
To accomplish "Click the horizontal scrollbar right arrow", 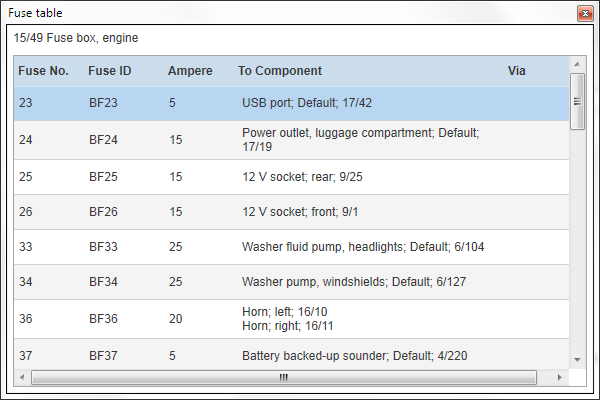I will point(560,377).
